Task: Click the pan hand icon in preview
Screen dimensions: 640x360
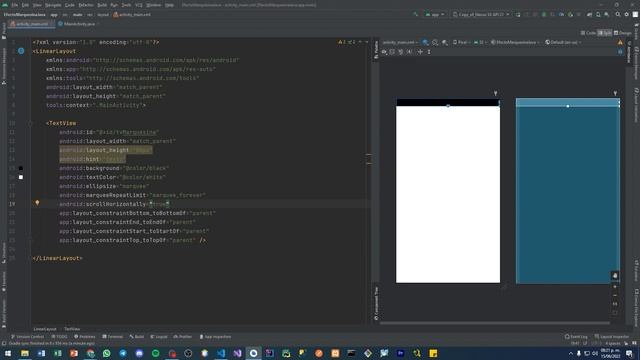Action: click(615, 276)
